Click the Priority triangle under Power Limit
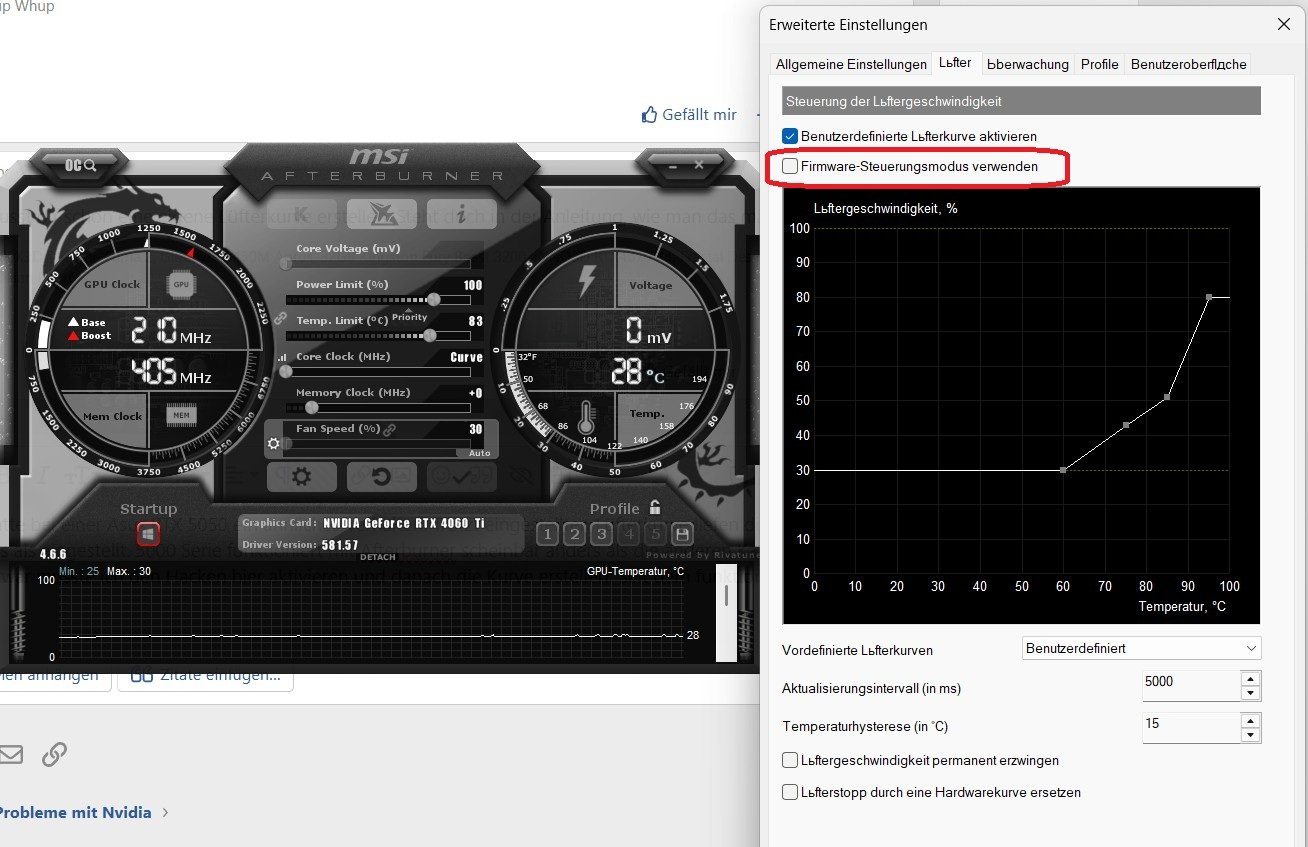1308x847 pixels. point(408,310)
